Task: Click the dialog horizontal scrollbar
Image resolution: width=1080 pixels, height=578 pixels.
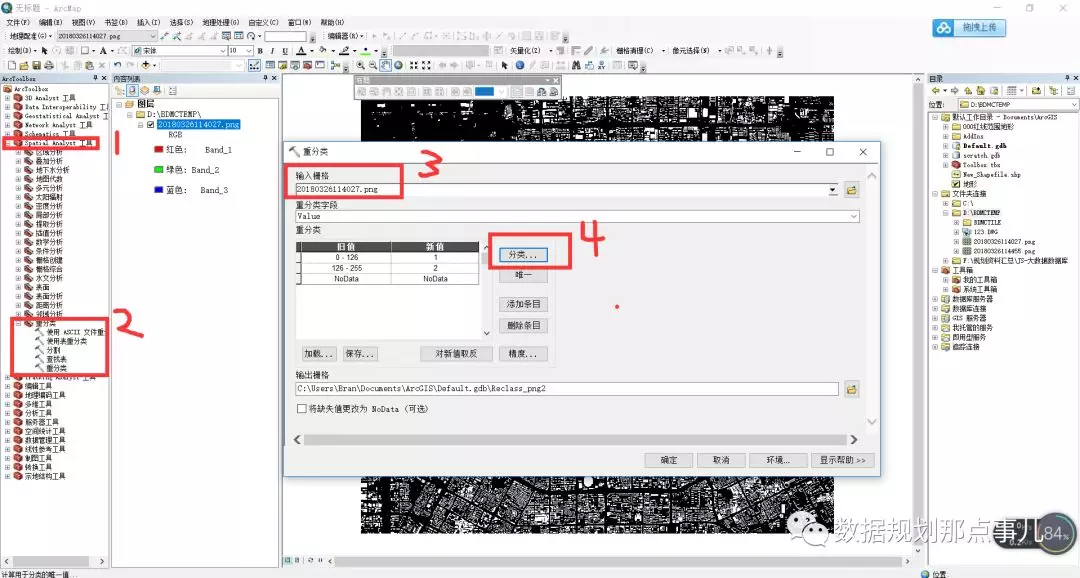Action: (x=575, y=440)
